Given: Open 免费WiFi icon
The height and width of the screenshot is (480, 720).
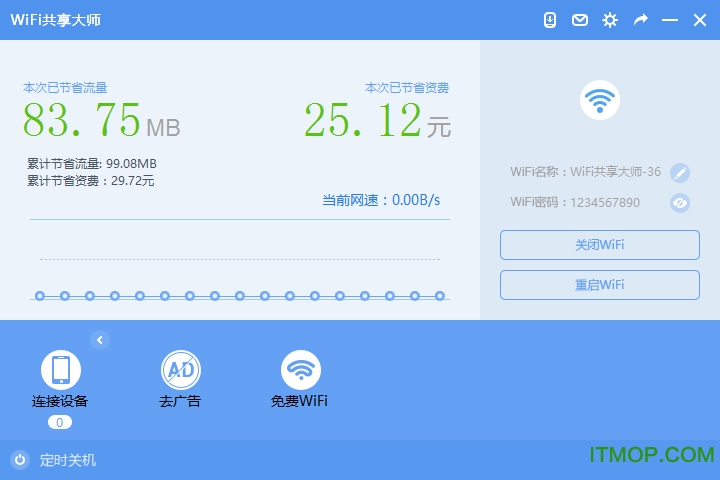Looking at the screenshot, I should tap(300, 370).
